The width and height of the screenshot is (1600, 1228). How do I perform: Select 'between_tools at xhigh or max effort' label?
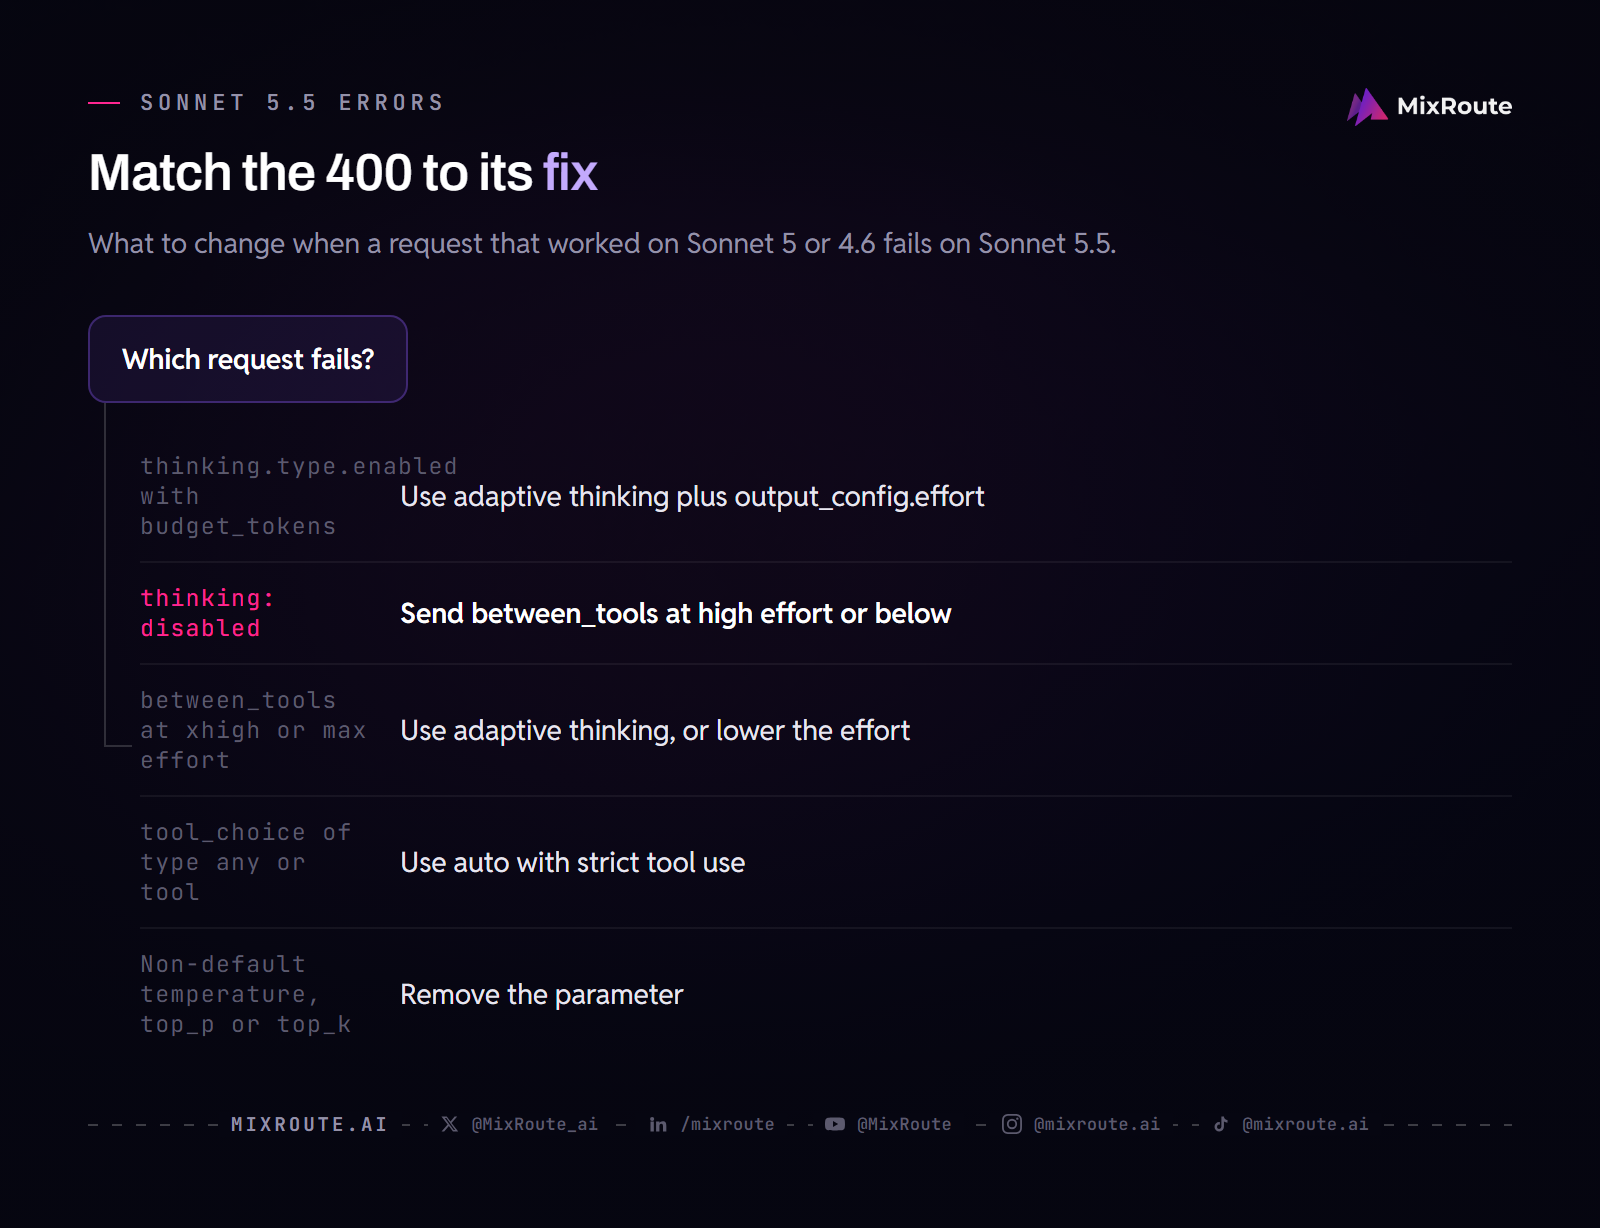[253, 730]
